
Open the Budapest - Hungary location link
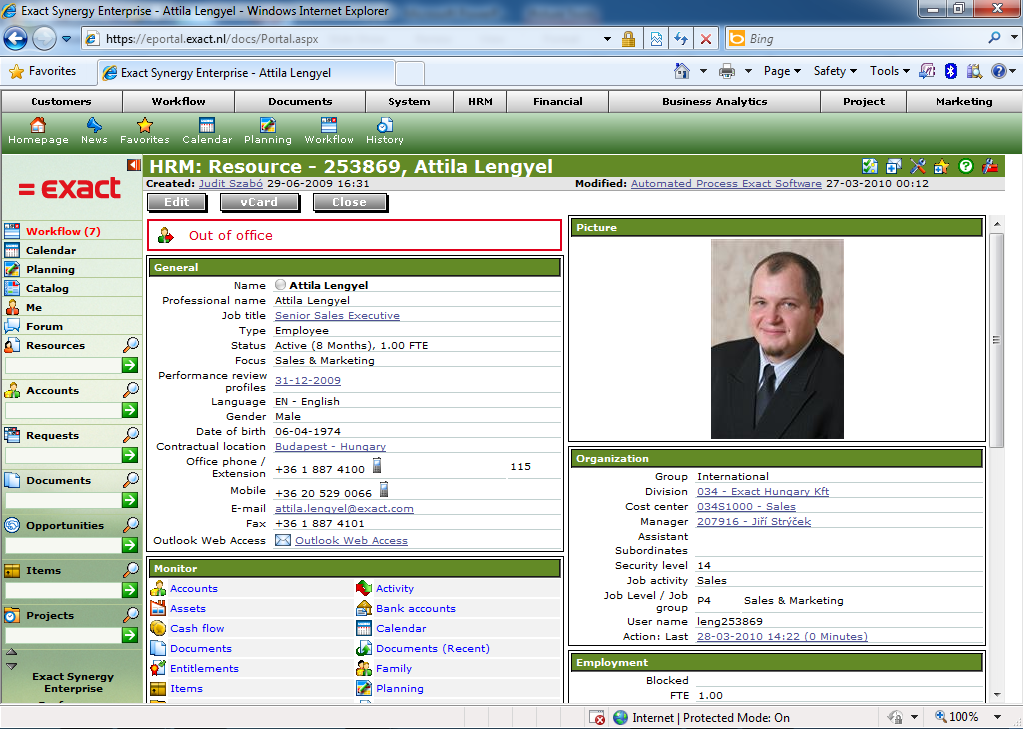[330, 446]
